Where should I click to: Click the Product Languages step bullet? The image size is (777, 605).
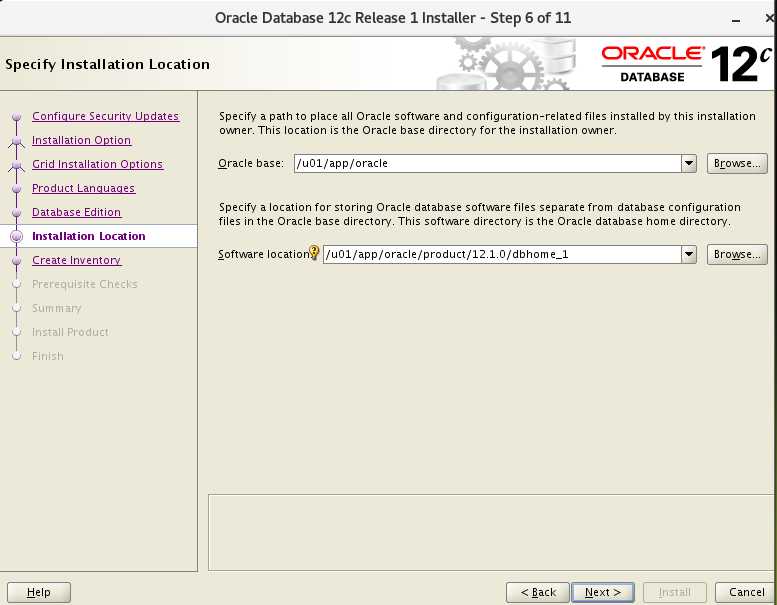[x=16, y=189]
